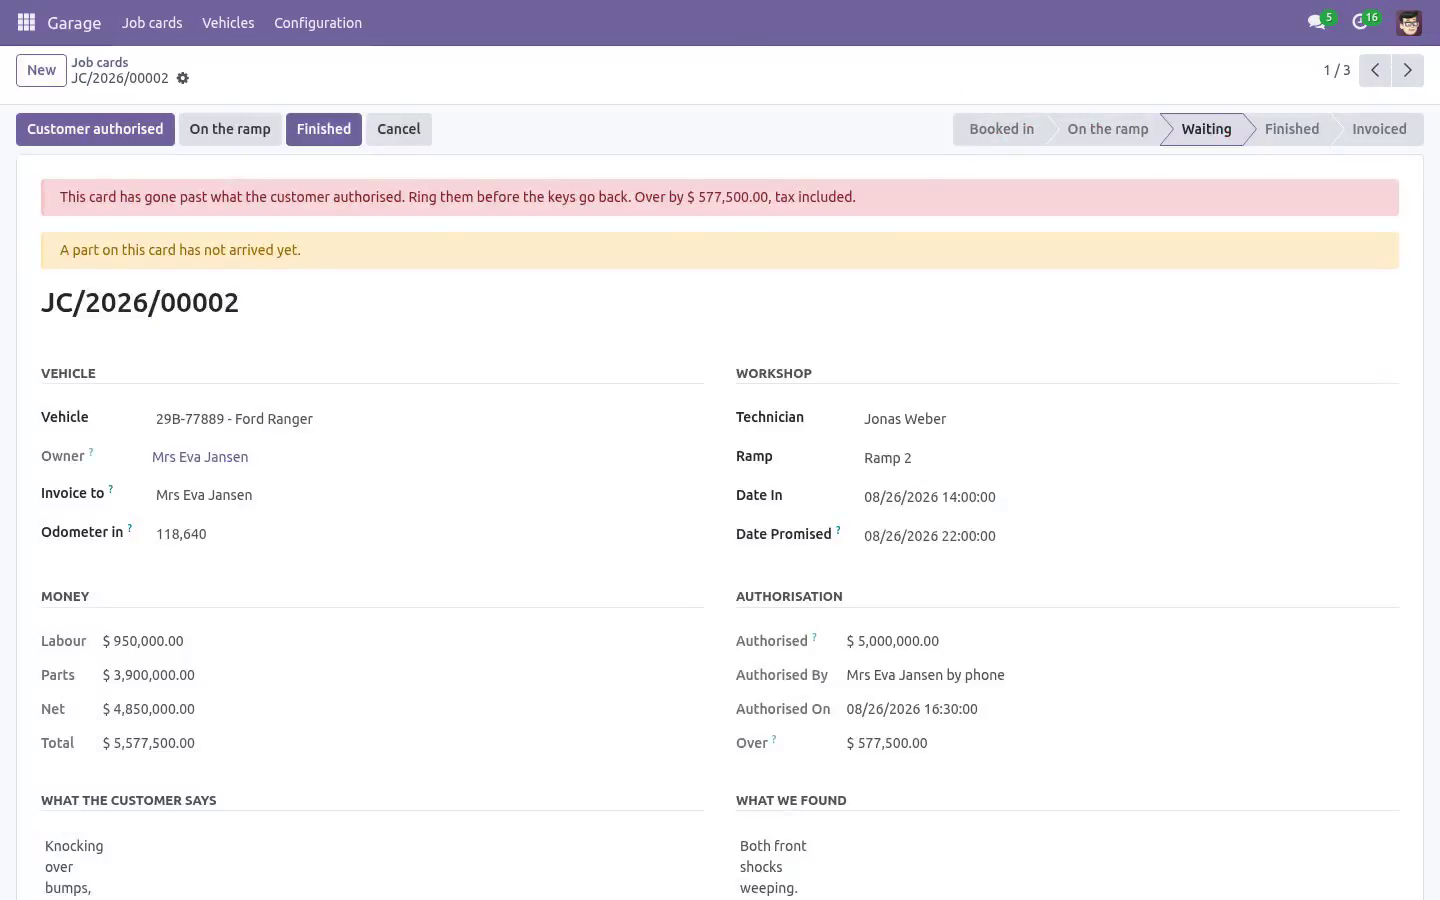This screenshot has width=1440, height=900.
Task: Open the Technician field dropdown
Action: click(1129, 419)
